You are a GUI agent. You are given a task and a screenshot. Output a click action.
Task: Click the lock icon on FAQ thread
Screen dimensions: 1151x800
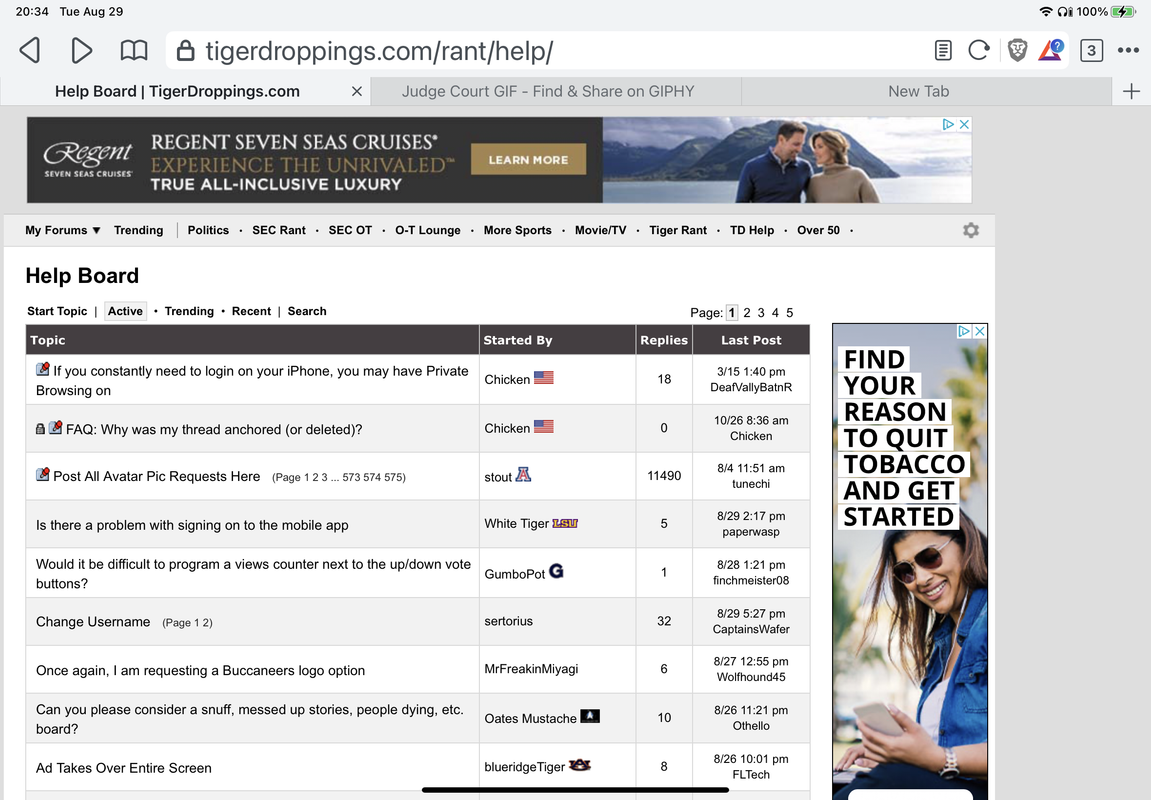40,428
